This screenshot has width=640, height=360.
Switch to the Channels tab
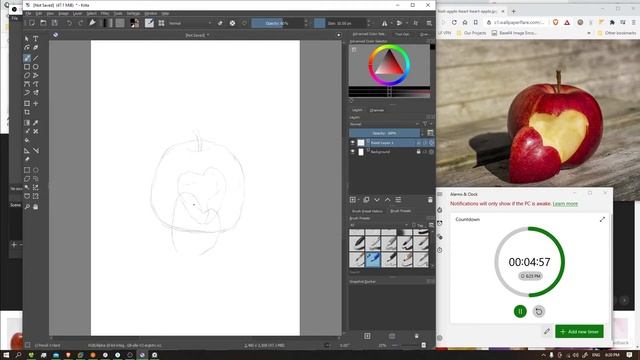click(x=376, y=110)
